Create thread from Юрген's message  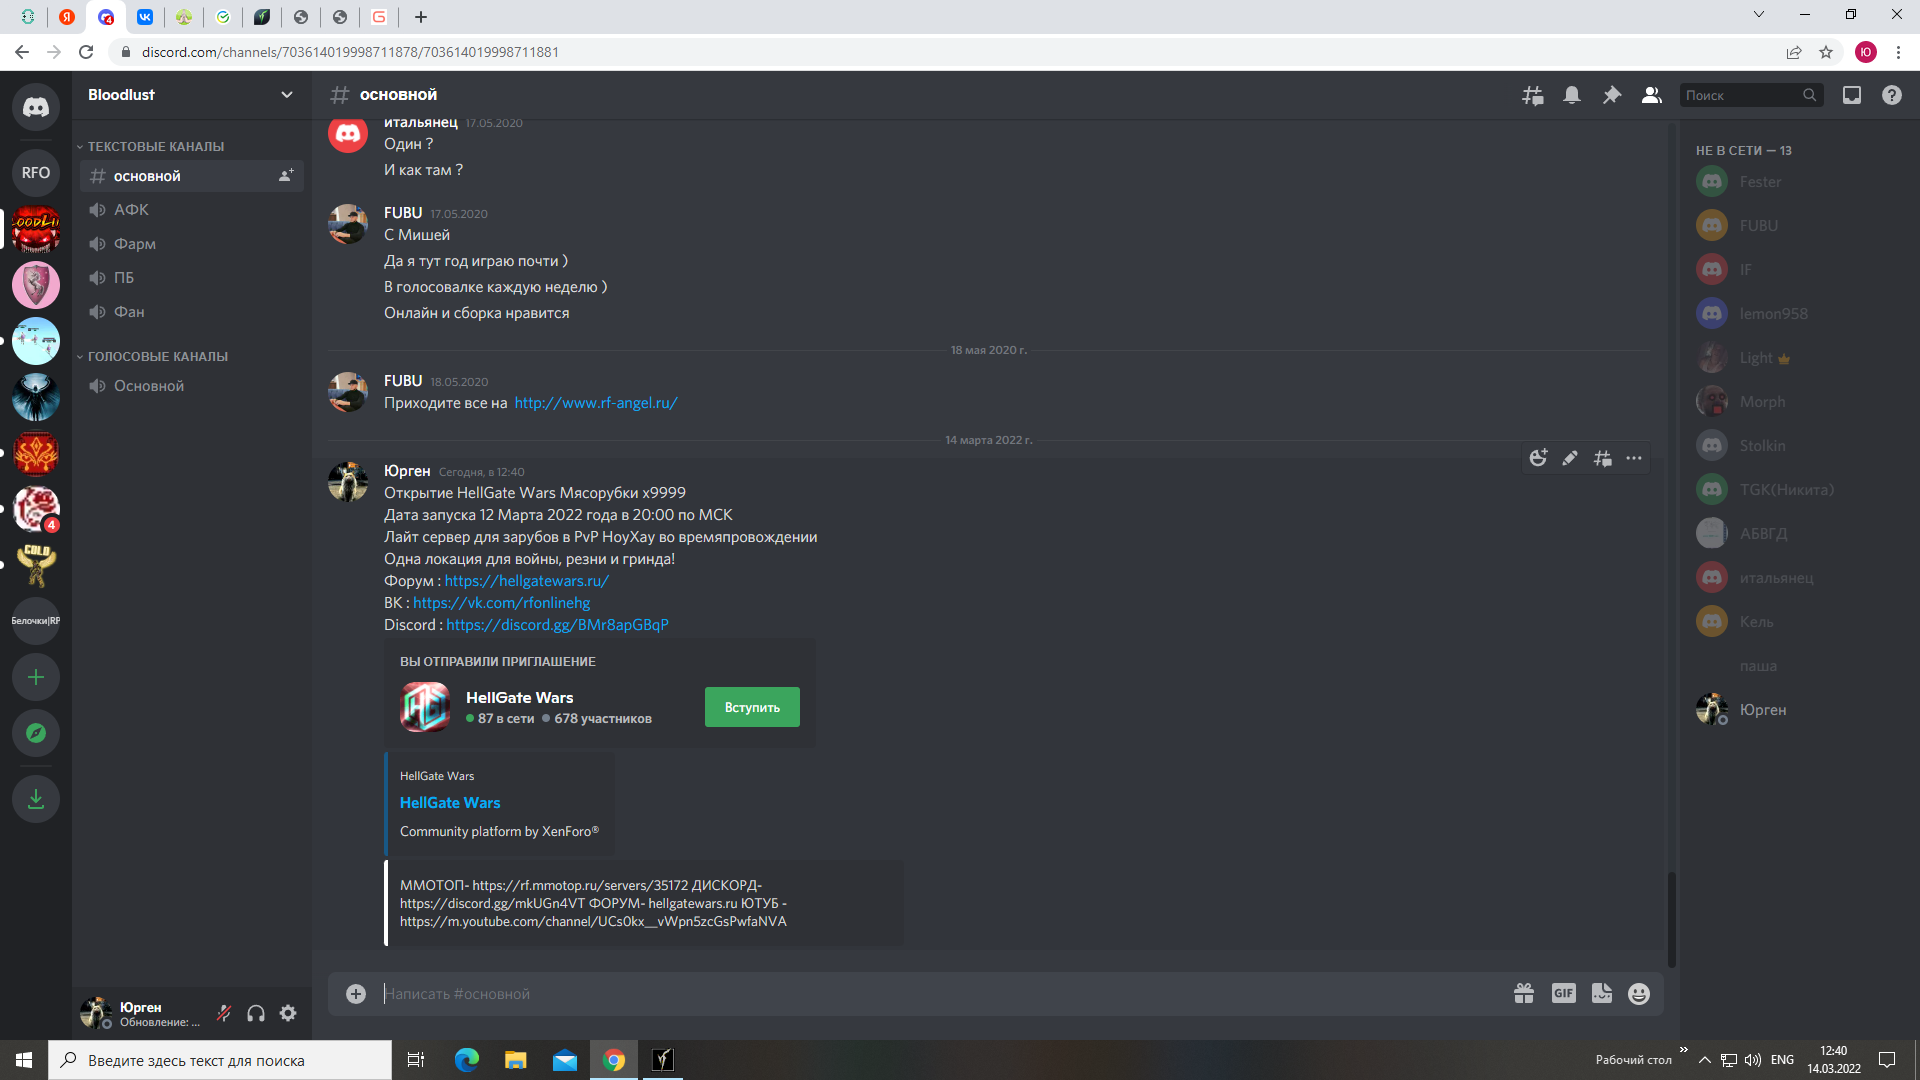(1602, 458)
